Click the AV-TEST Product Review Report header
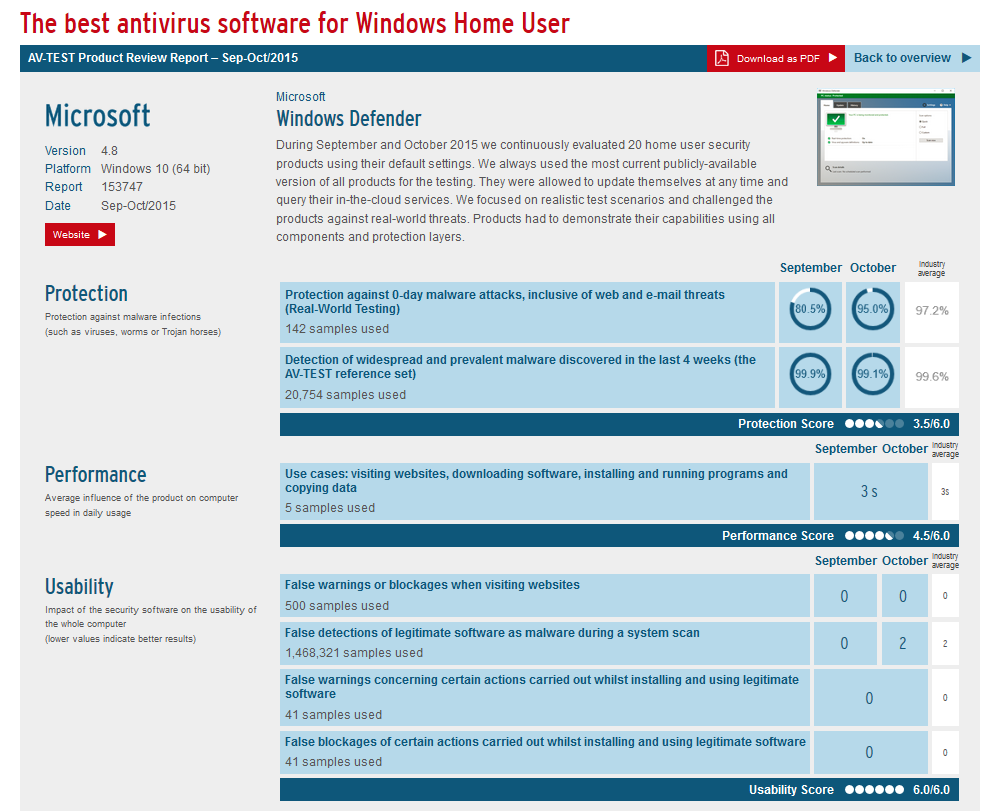This screenshot has width=998, height=811. pos(163,58)
